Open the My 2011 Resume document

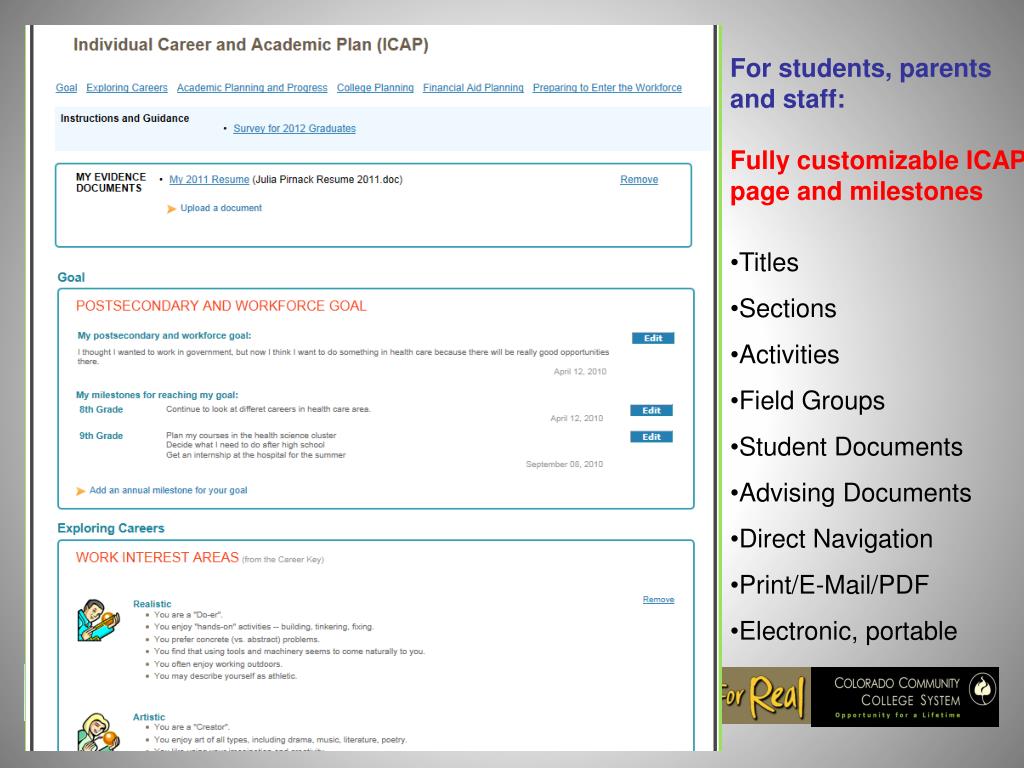tap(209, 180)
